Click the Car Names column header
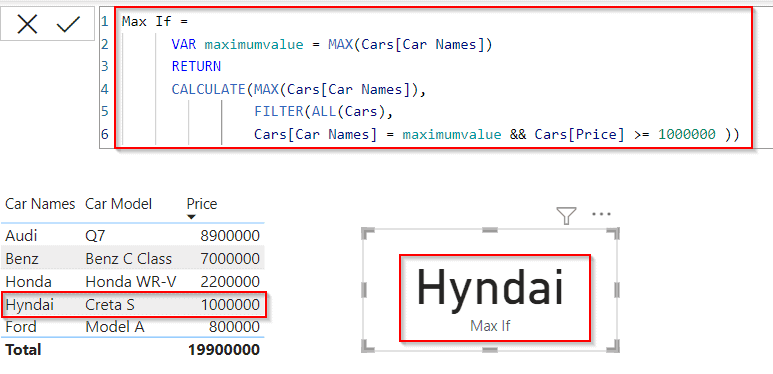The image size is (773, 374). [40, 204]
